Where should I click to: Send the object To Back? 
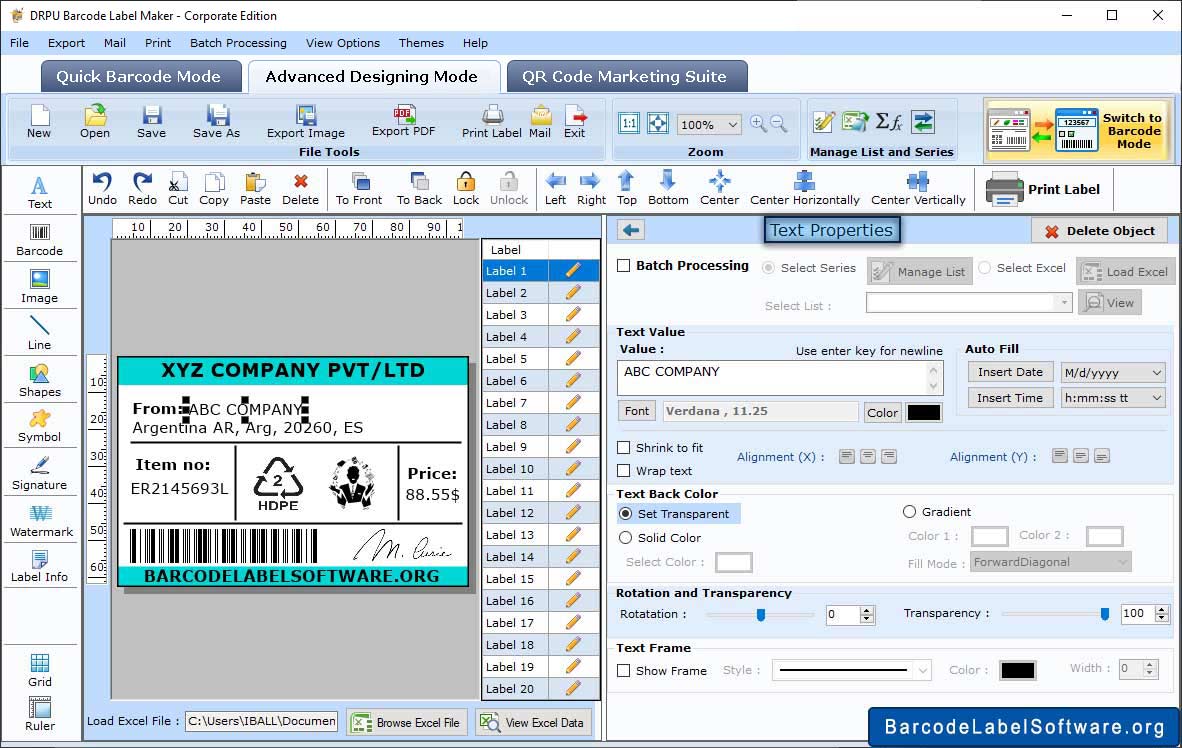[419, 189]
